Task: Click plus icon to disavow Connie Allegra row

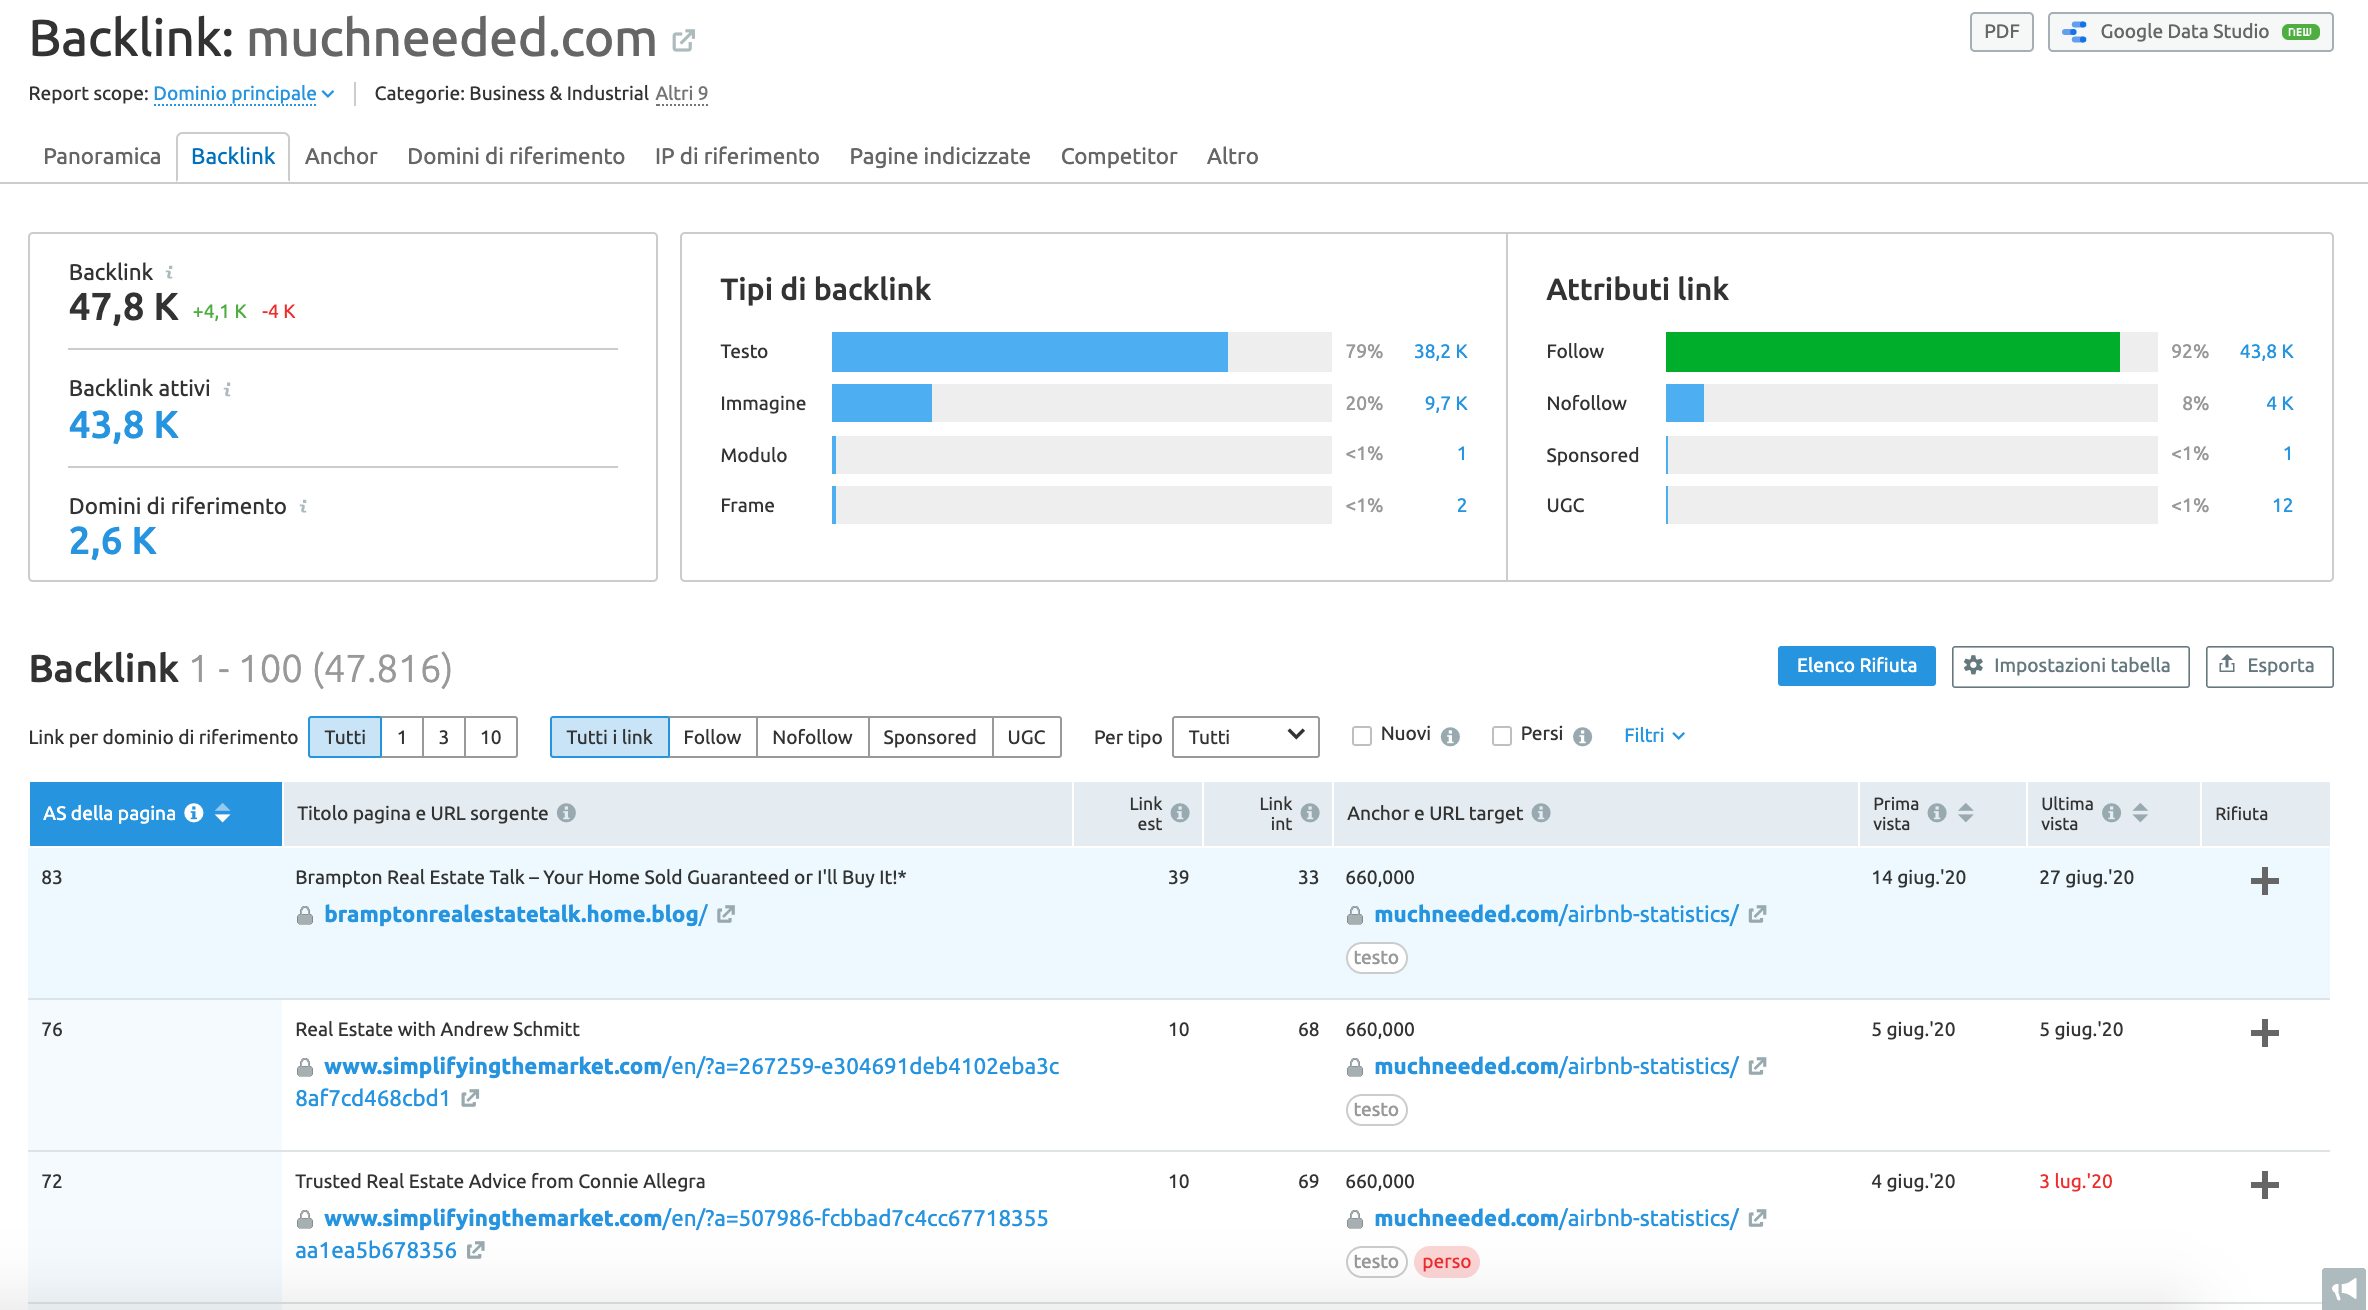Action: pos(2264,1185)
